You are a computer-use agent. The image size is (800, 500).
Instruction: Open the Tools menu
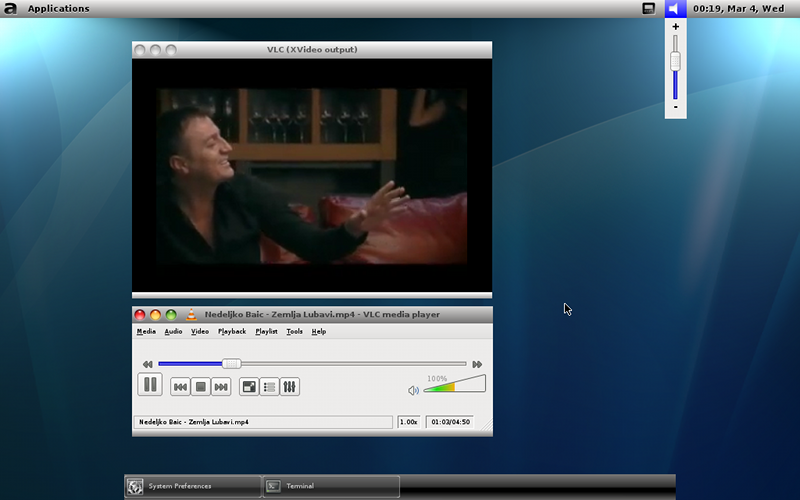click(x=294, y=332)
